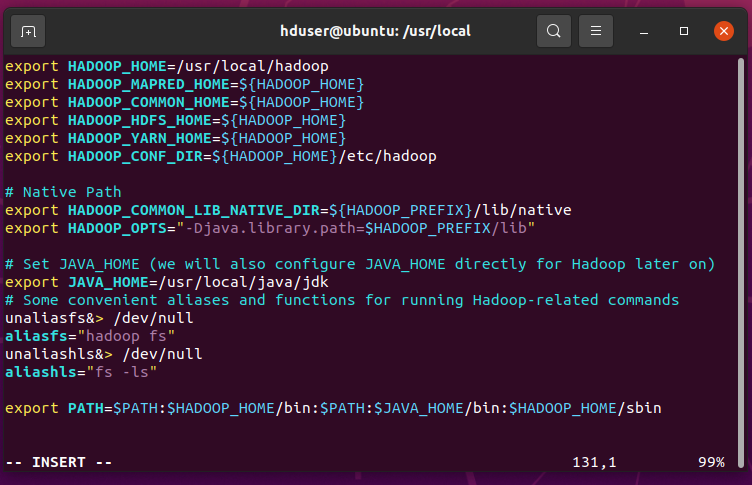Image resolution: width=752 pixels, height=485 pixels.
Task: Open the terminal search
Action: tap(553, 31)
